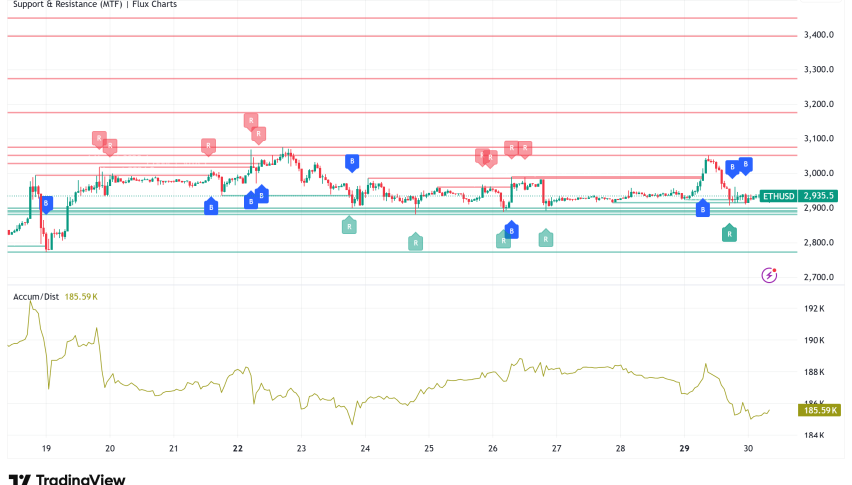Image resolution: width=852 pixels, height=485 pixels.
Task: Click the green R marker below date 25
Action: coord(415,241)
